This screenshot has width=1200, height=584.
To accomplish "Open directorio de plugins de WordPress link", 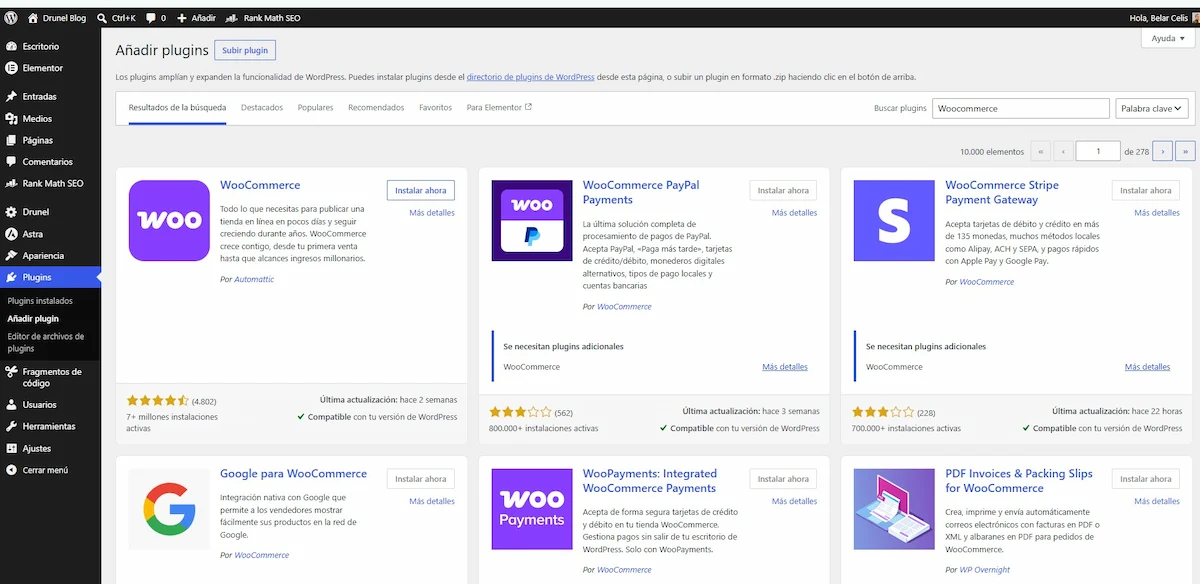I will tap(530, 77).
